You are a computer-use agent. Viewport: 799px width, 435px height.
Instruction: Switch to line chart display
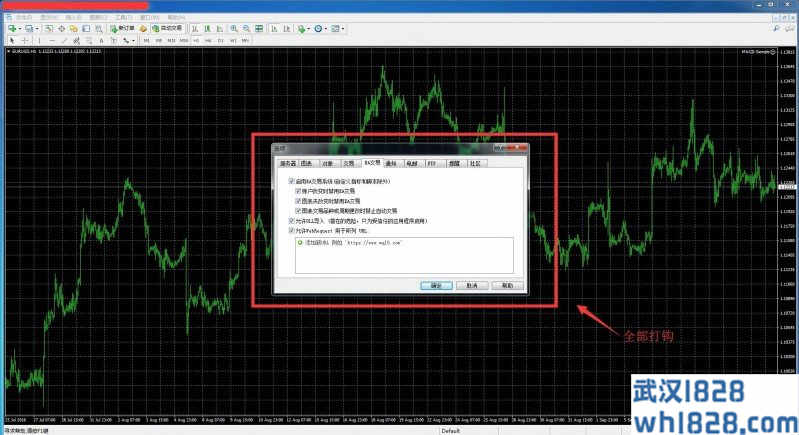click(220, 29)
